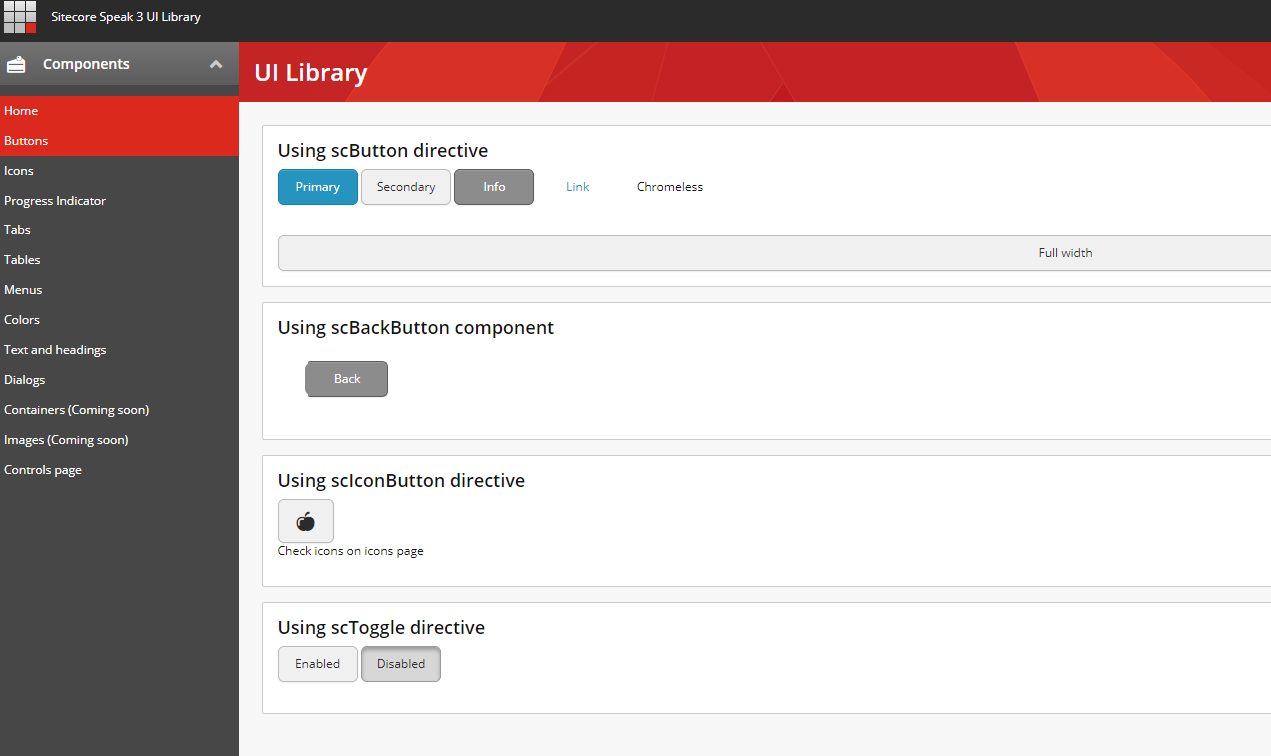Open the Tables page
The image size is (1271, 756).
(x=21, y=259)
